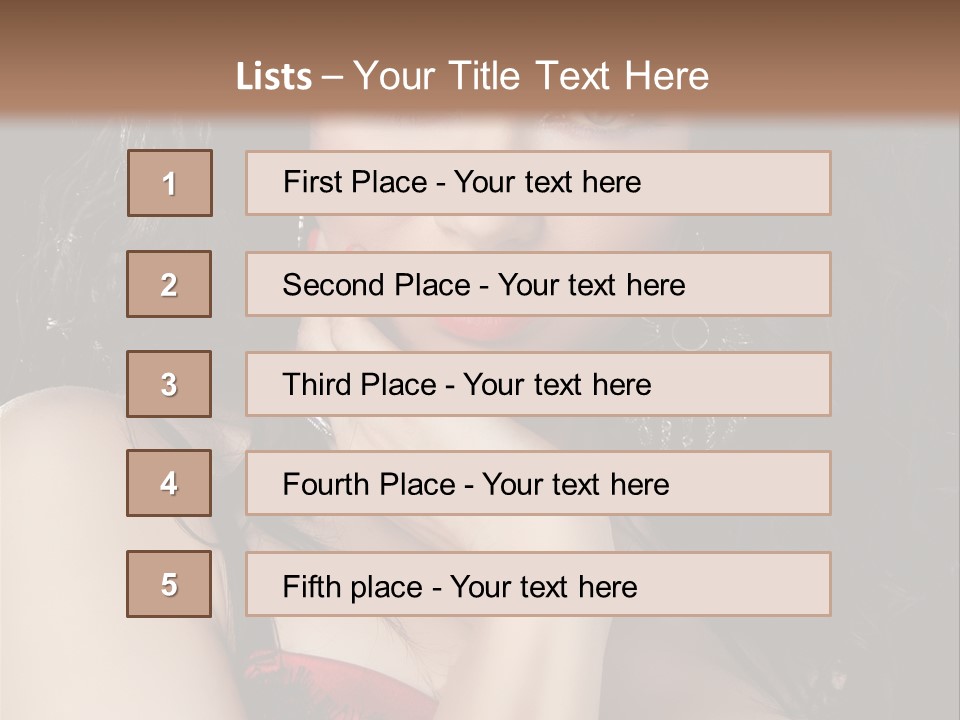Screen dimensions: 960x720
Task: Click the hoop earring in background photo
Action: (690, 334)
